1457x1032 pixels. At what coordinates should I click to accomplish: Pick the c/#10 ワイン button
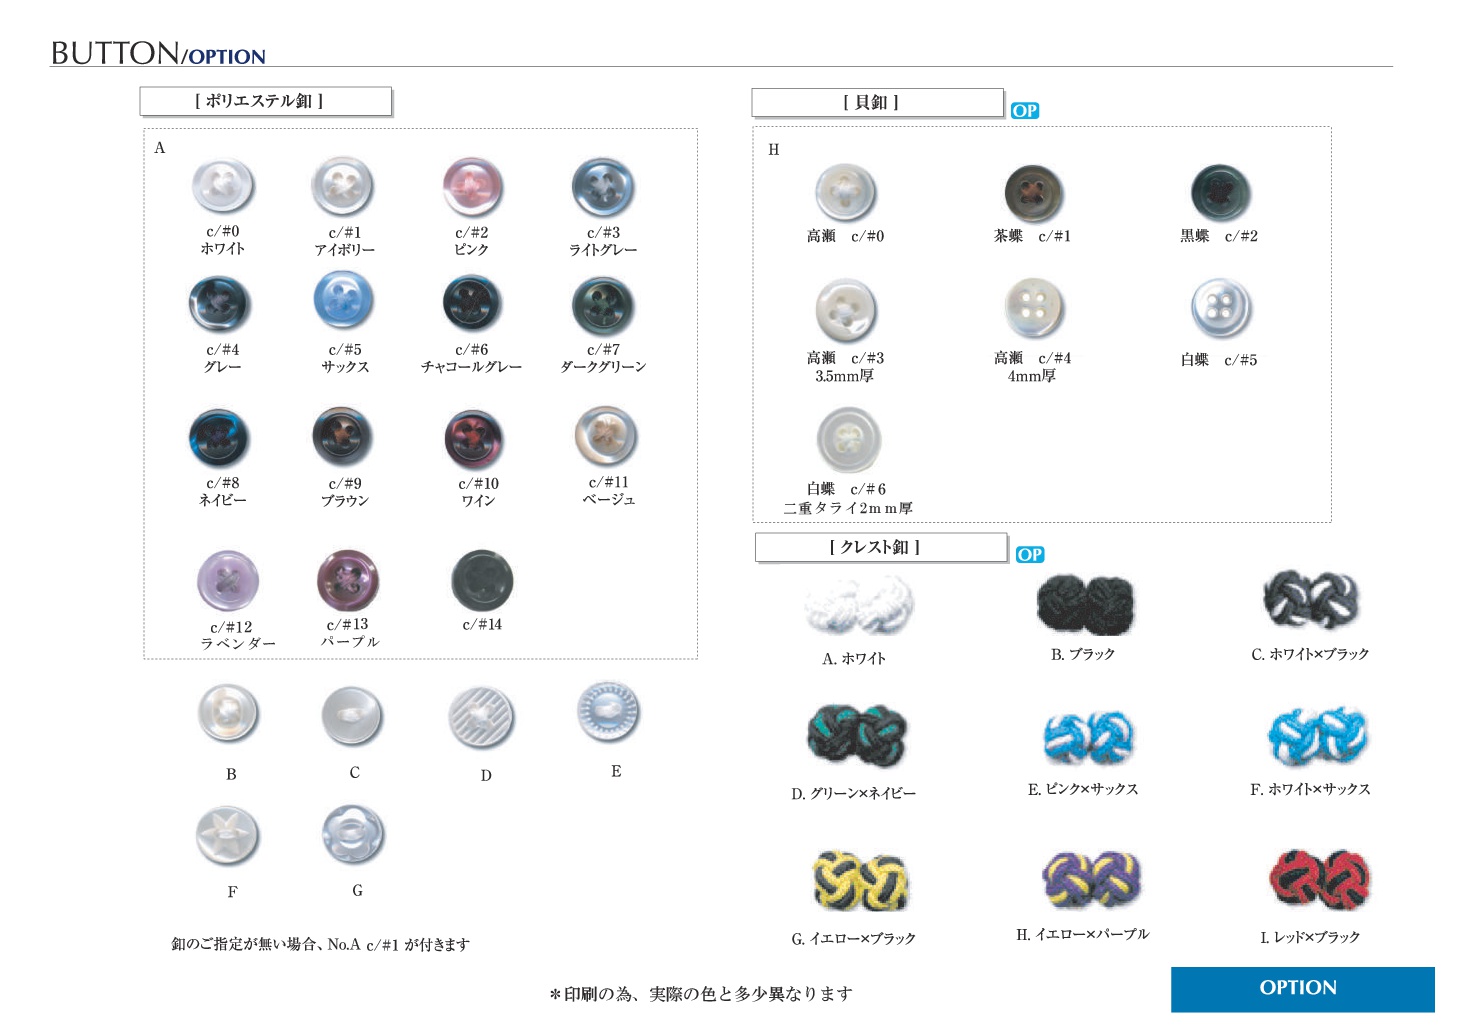(474, 439)
